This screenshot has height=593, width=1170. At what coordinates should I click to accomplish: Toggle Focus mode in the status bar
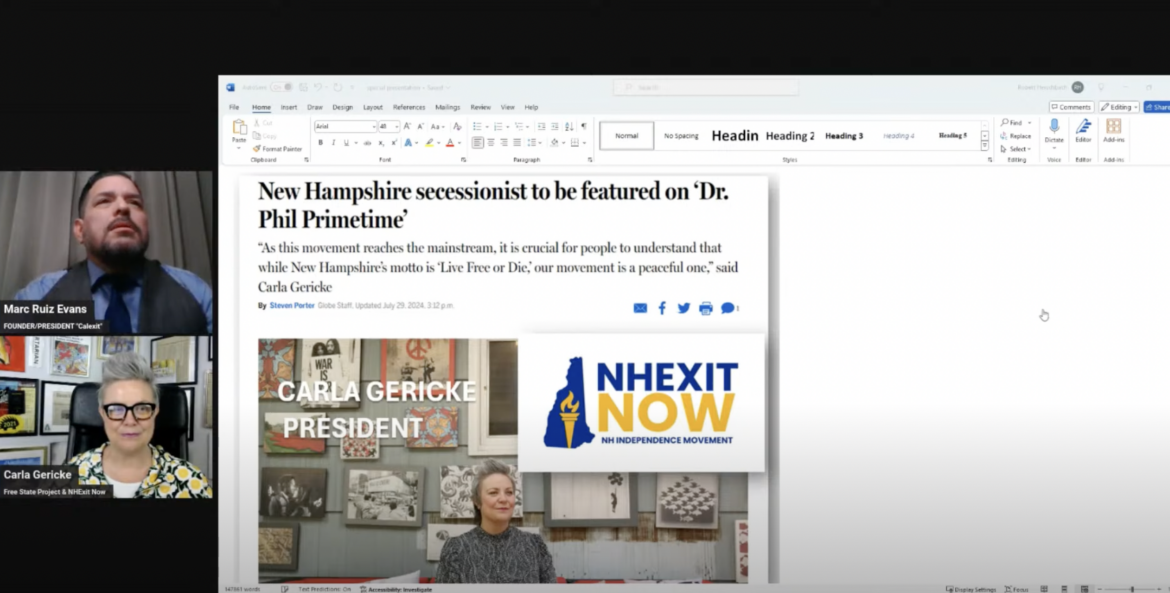(1017, 589)
